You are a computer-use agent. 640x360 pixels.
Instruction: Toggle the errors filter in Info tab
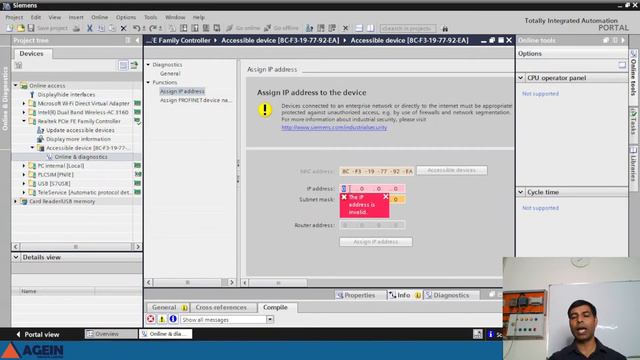(x=151, y=319)
